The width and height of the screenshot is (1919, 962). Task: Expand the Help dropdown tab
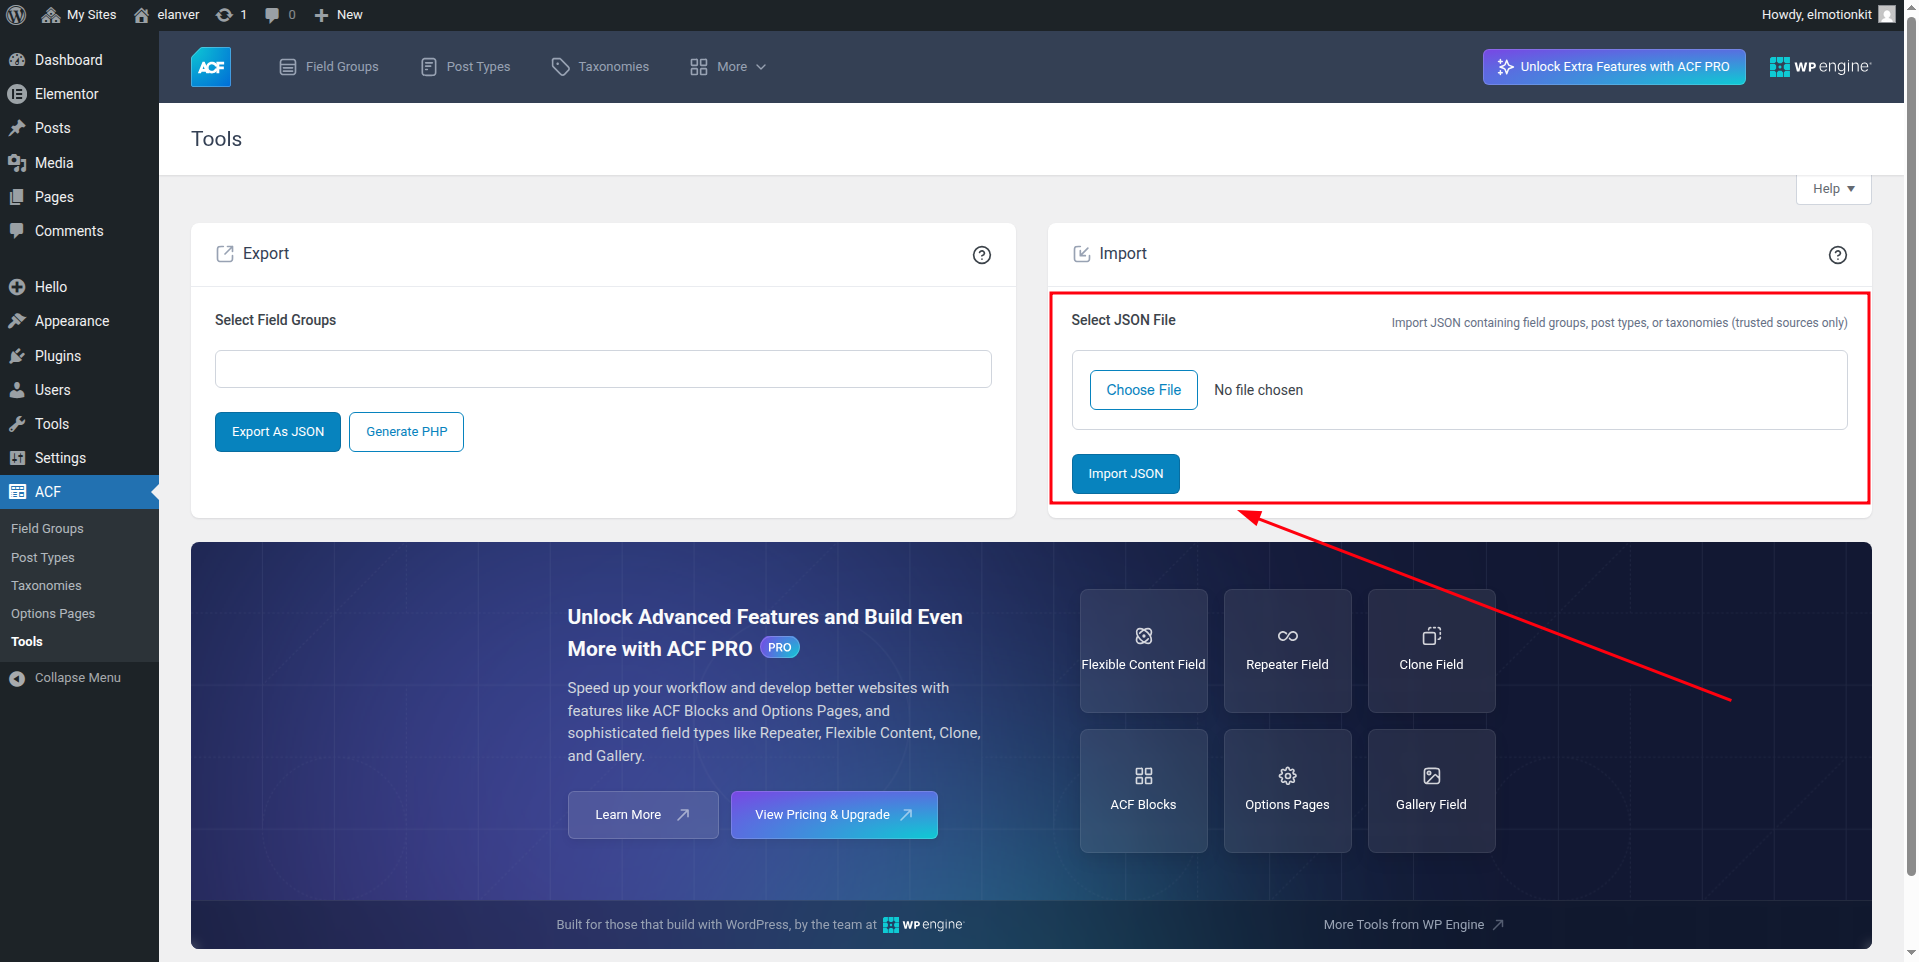point(1833,189)
